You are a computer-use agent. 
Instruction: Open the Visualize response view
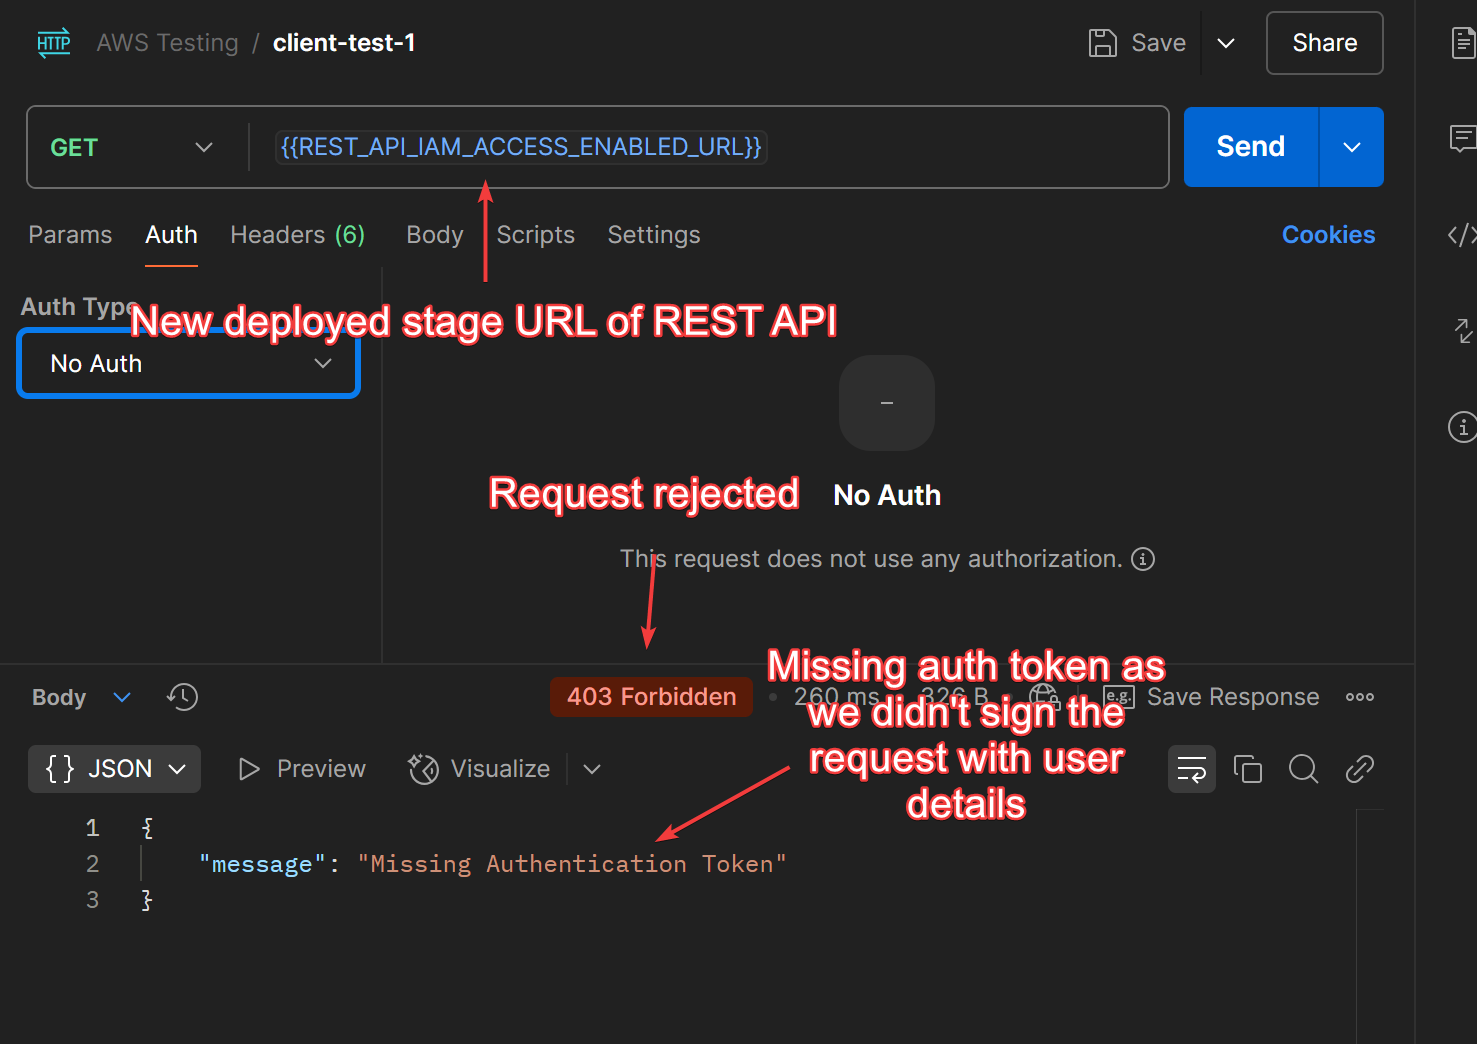click(481, 769)
